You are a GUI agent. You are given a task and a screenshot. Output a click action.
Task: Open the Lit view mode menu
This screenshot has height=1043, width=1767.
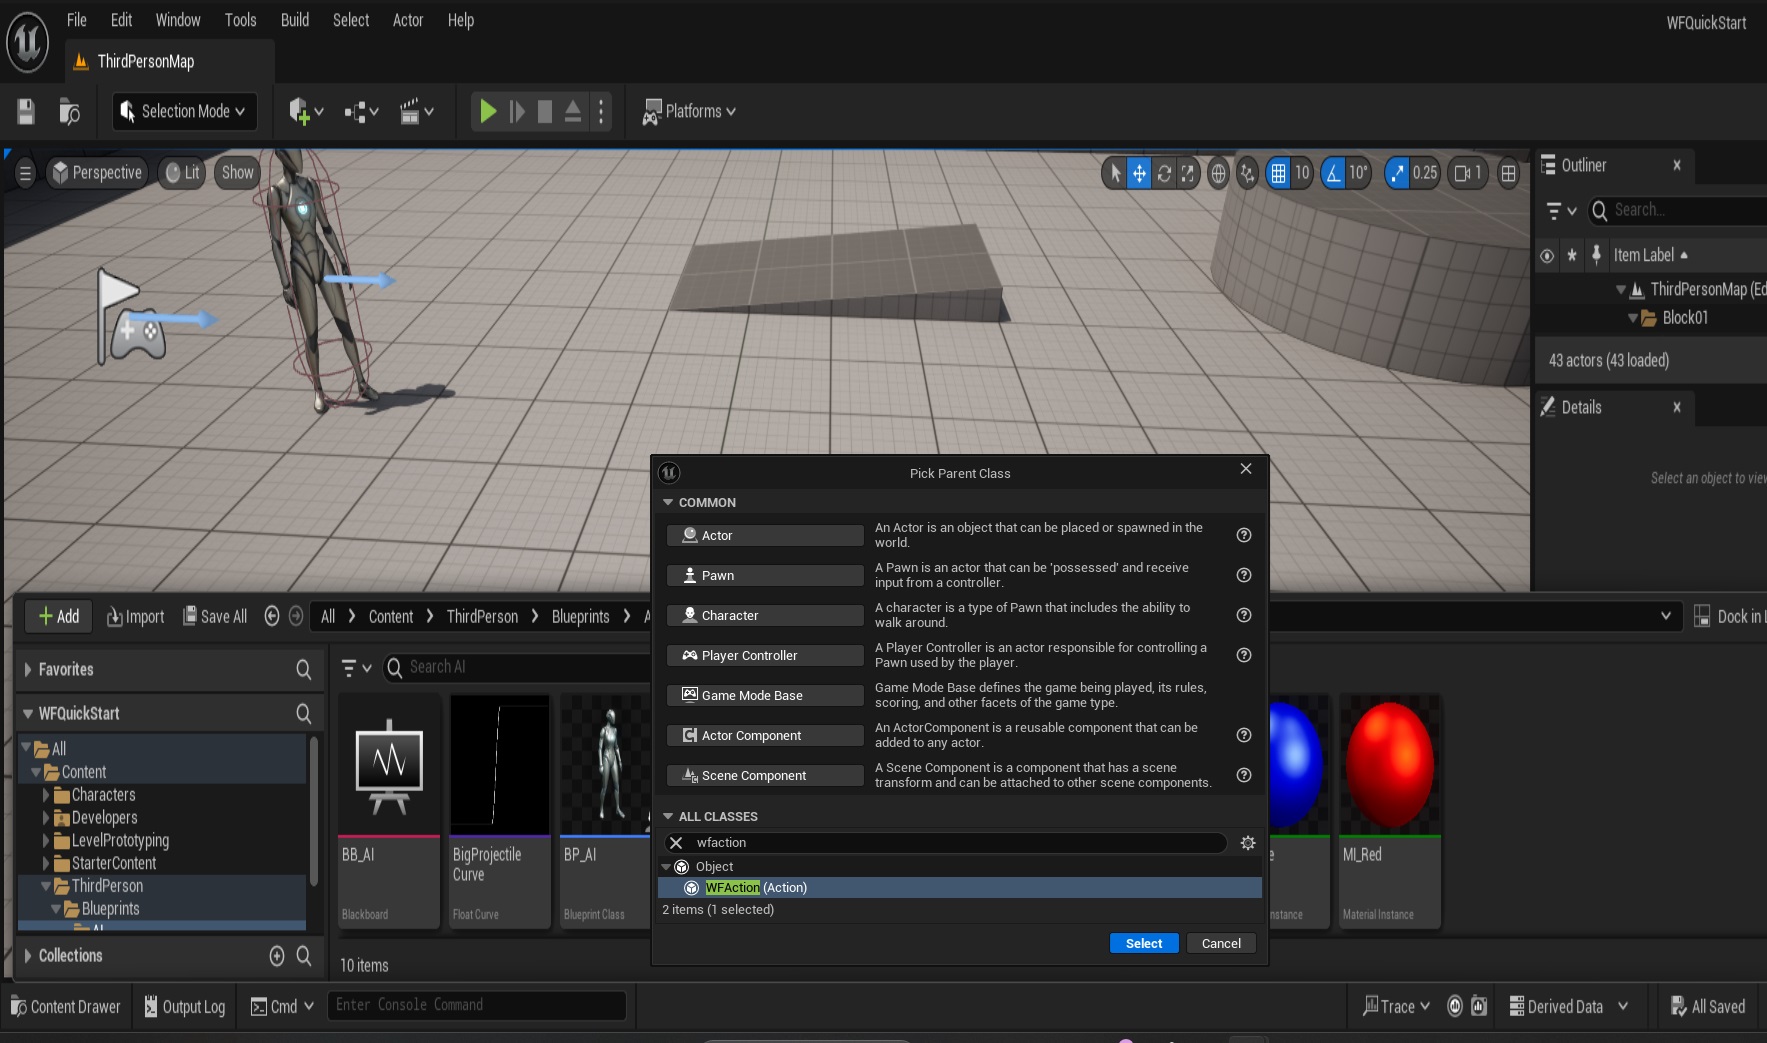point(182,173)
